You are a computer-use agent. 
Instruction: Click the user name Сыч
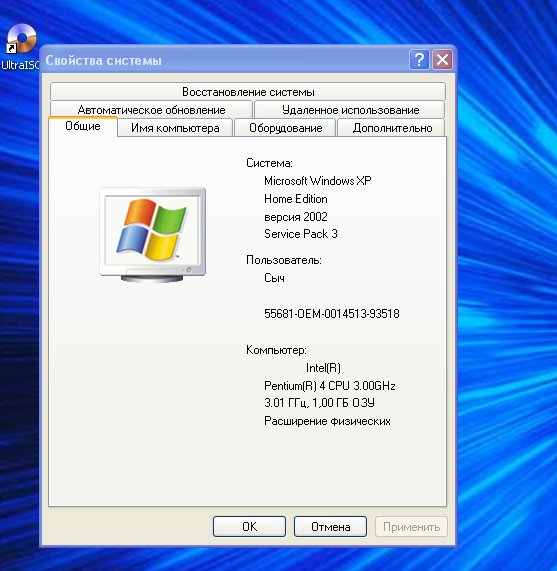(274, 278)
